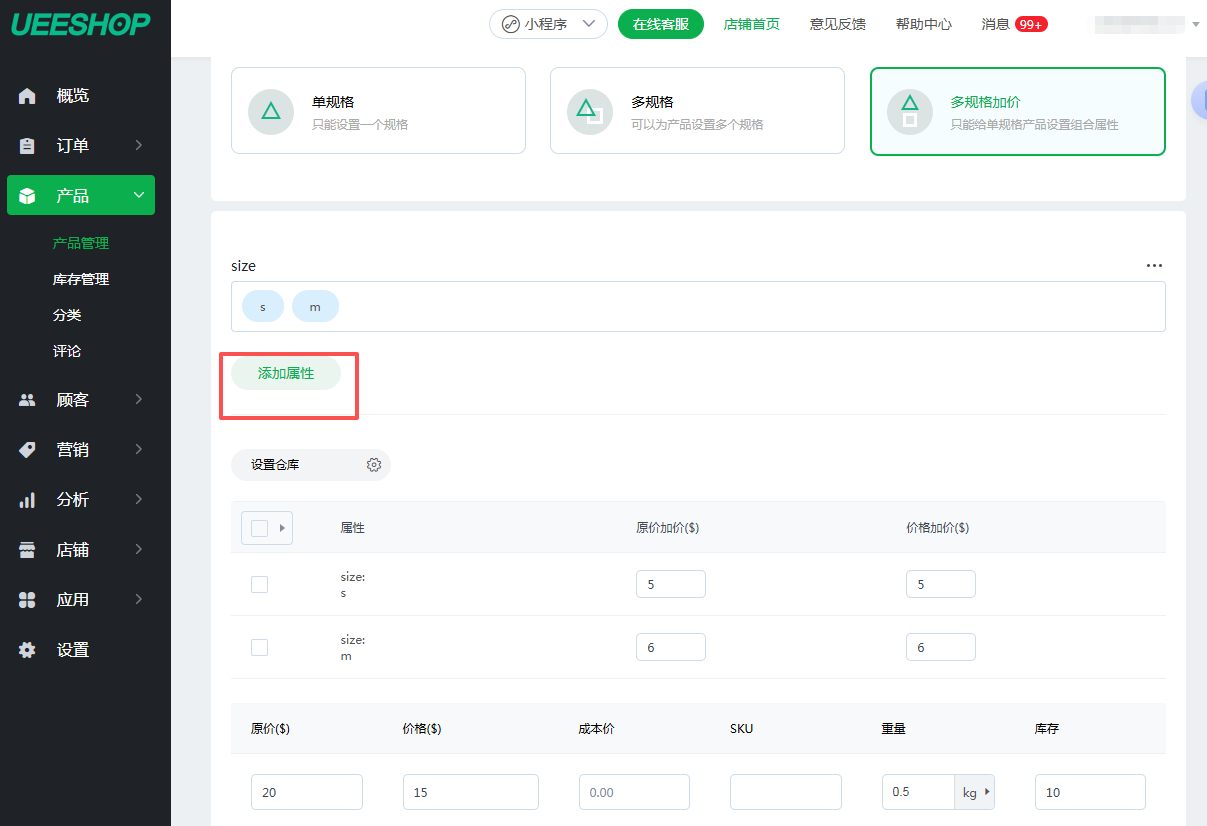Click the 营销 tag icon

tap(27, 450)
